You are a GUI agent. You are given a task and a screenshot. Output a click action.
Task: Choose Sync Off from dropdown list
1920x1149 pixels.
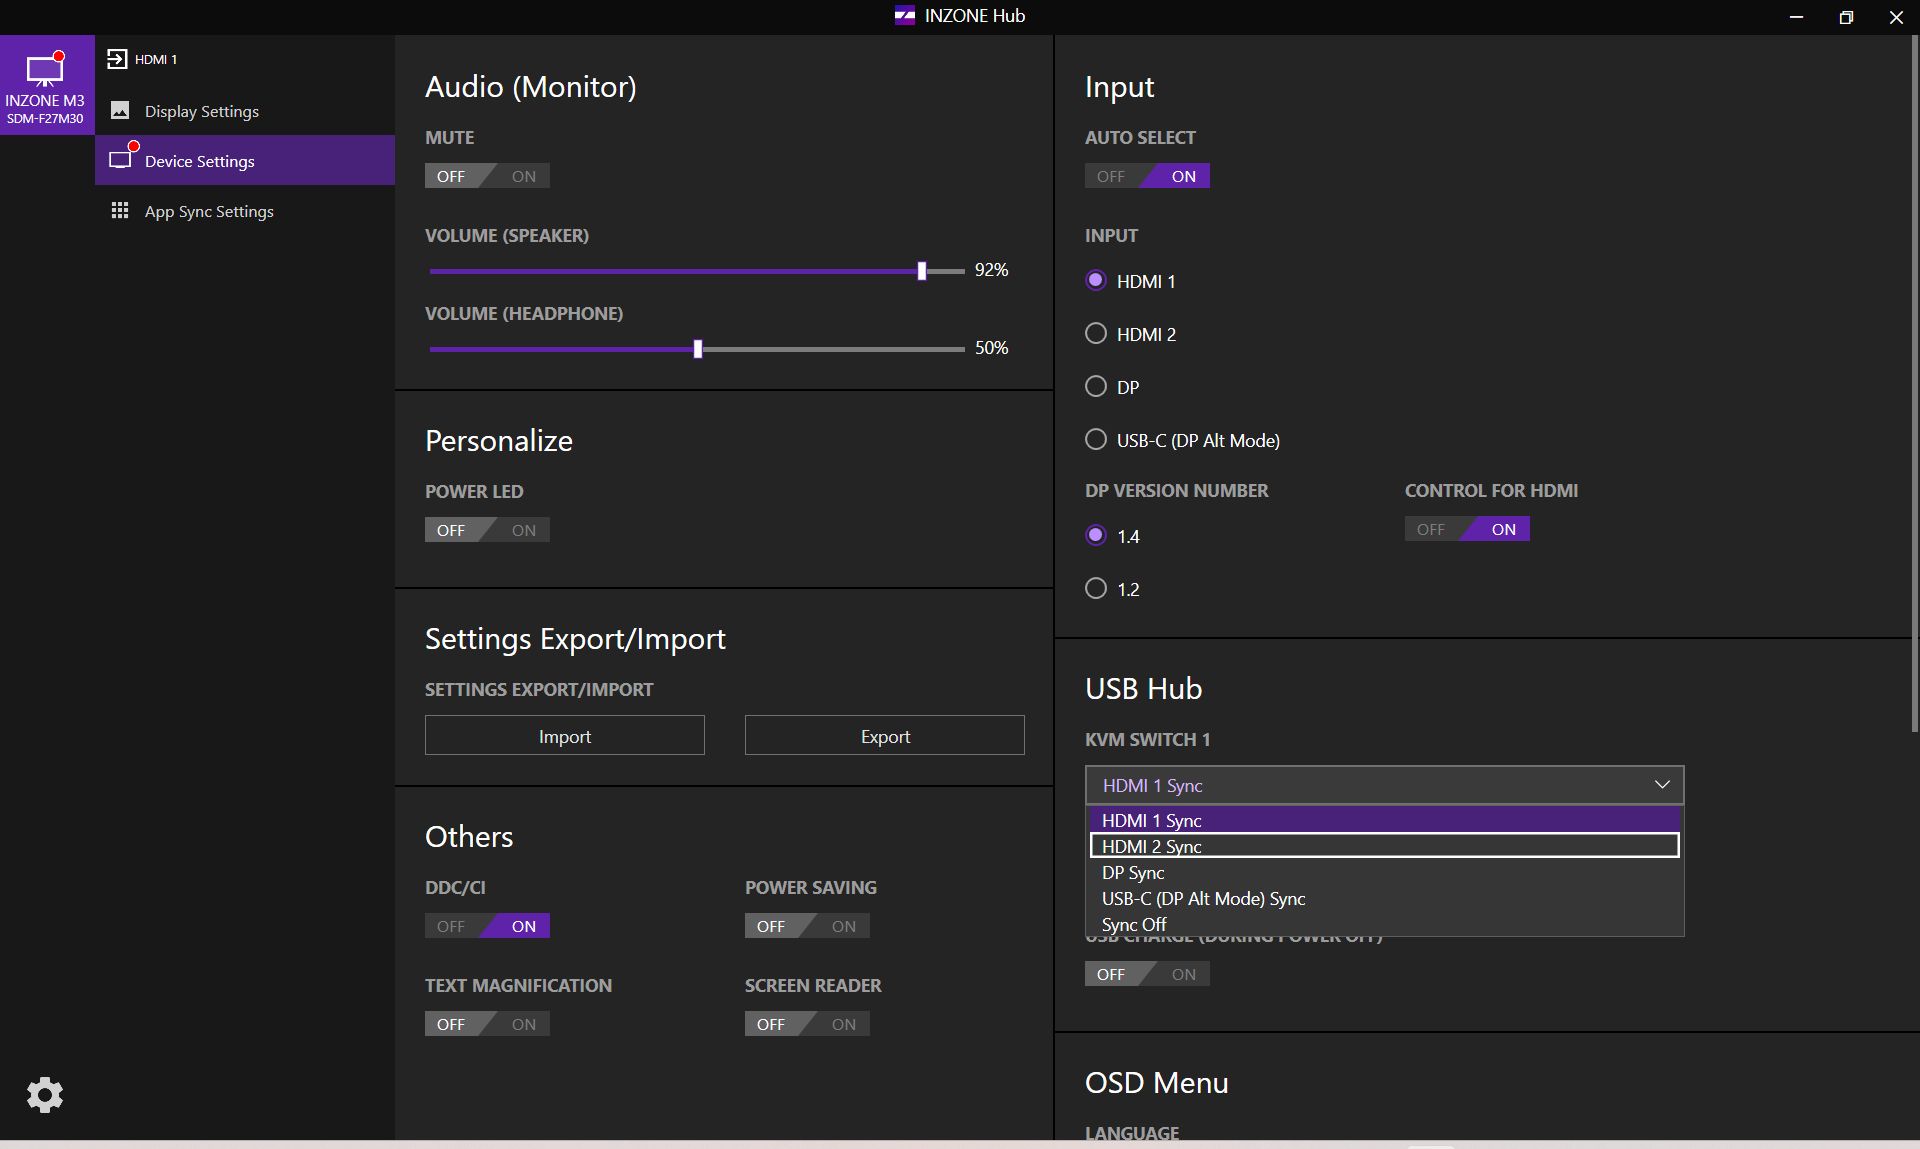1384,924
